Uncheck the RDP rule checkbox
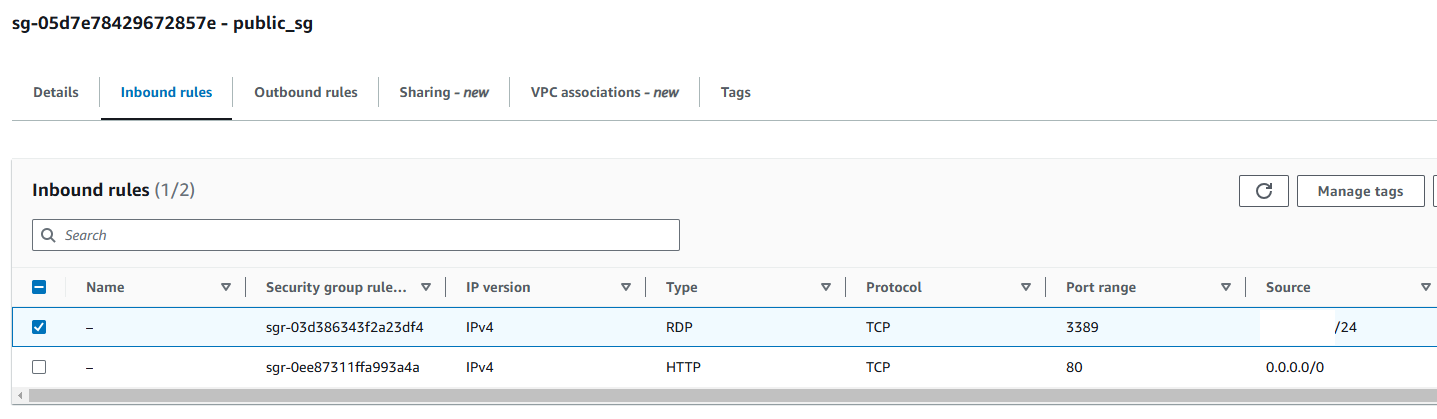The width and height of the screenshot is (1437, 419). pyautogui.click(x=39, y=327)
